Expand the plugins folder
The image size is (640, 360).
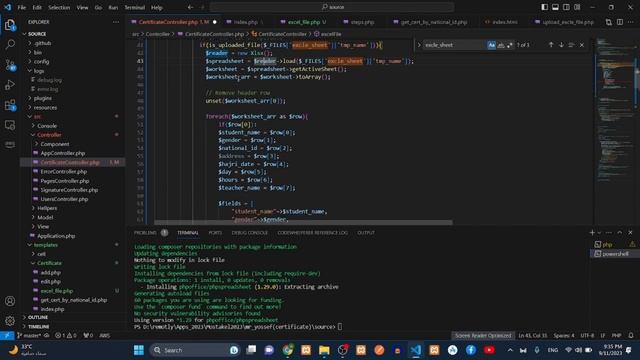coord(42,98)
